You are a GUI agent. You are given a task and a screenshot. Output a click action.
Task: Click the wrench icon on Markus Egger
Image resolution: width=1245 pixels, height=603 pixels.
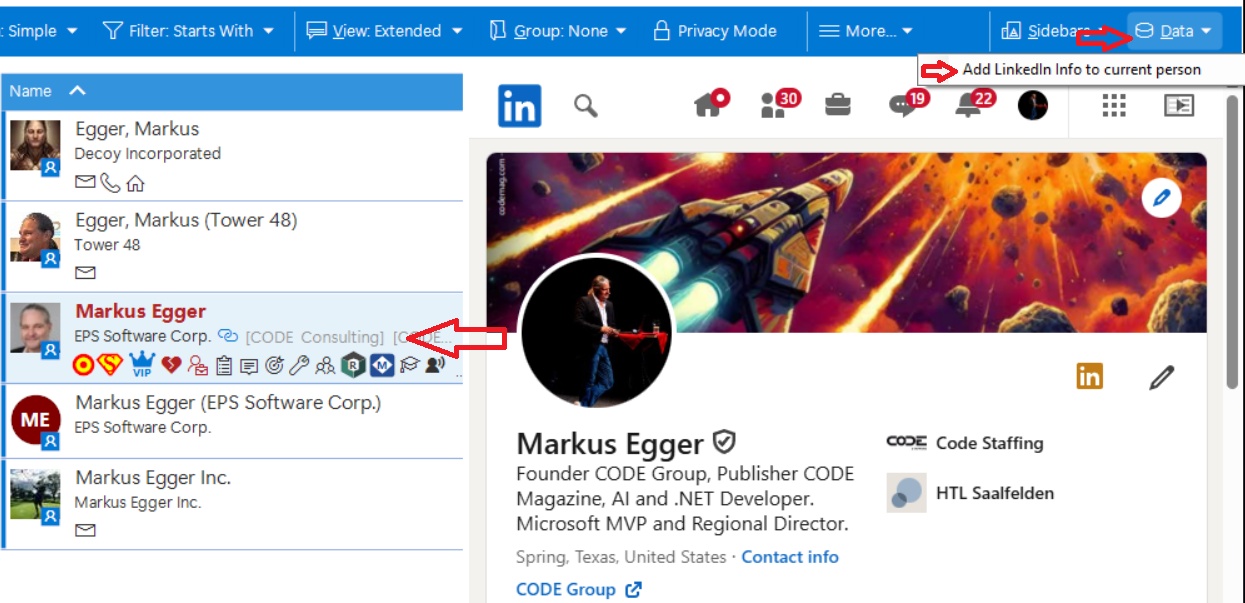(x=299, y=366)
